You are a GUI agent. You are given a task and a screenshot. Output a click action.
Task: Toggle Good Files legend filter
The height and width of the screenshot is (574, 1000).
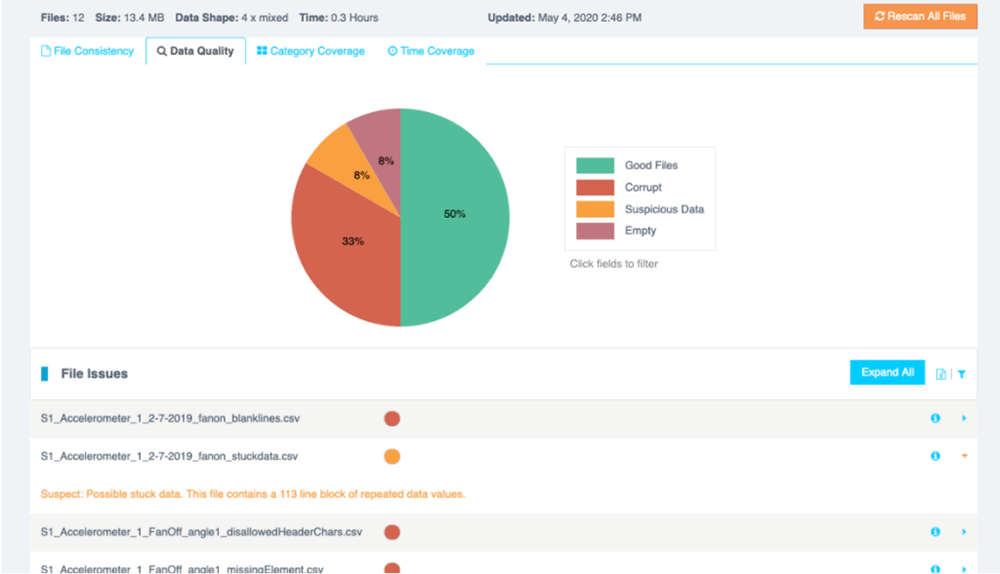pyautogui.click(x=651, y=166)
